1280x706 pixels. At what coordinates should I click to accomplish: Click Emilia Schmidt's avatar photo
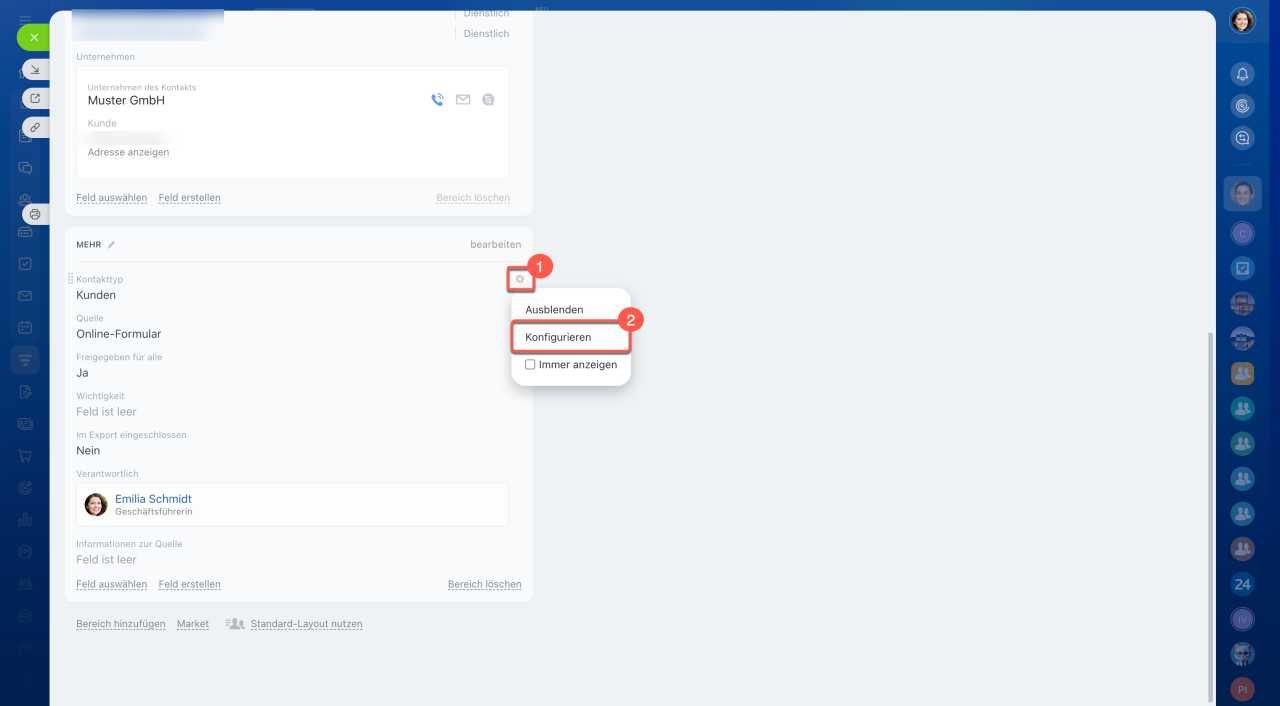click(96, 505)
